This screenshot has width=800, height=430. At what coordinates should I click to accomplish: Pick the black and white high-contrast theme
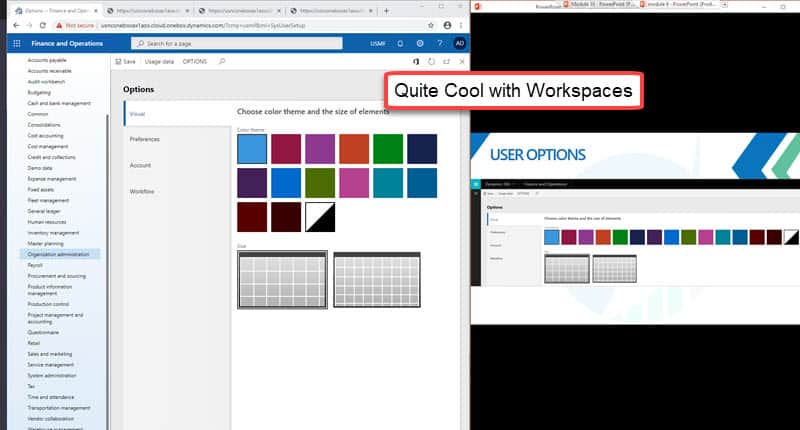coord(320,217)
